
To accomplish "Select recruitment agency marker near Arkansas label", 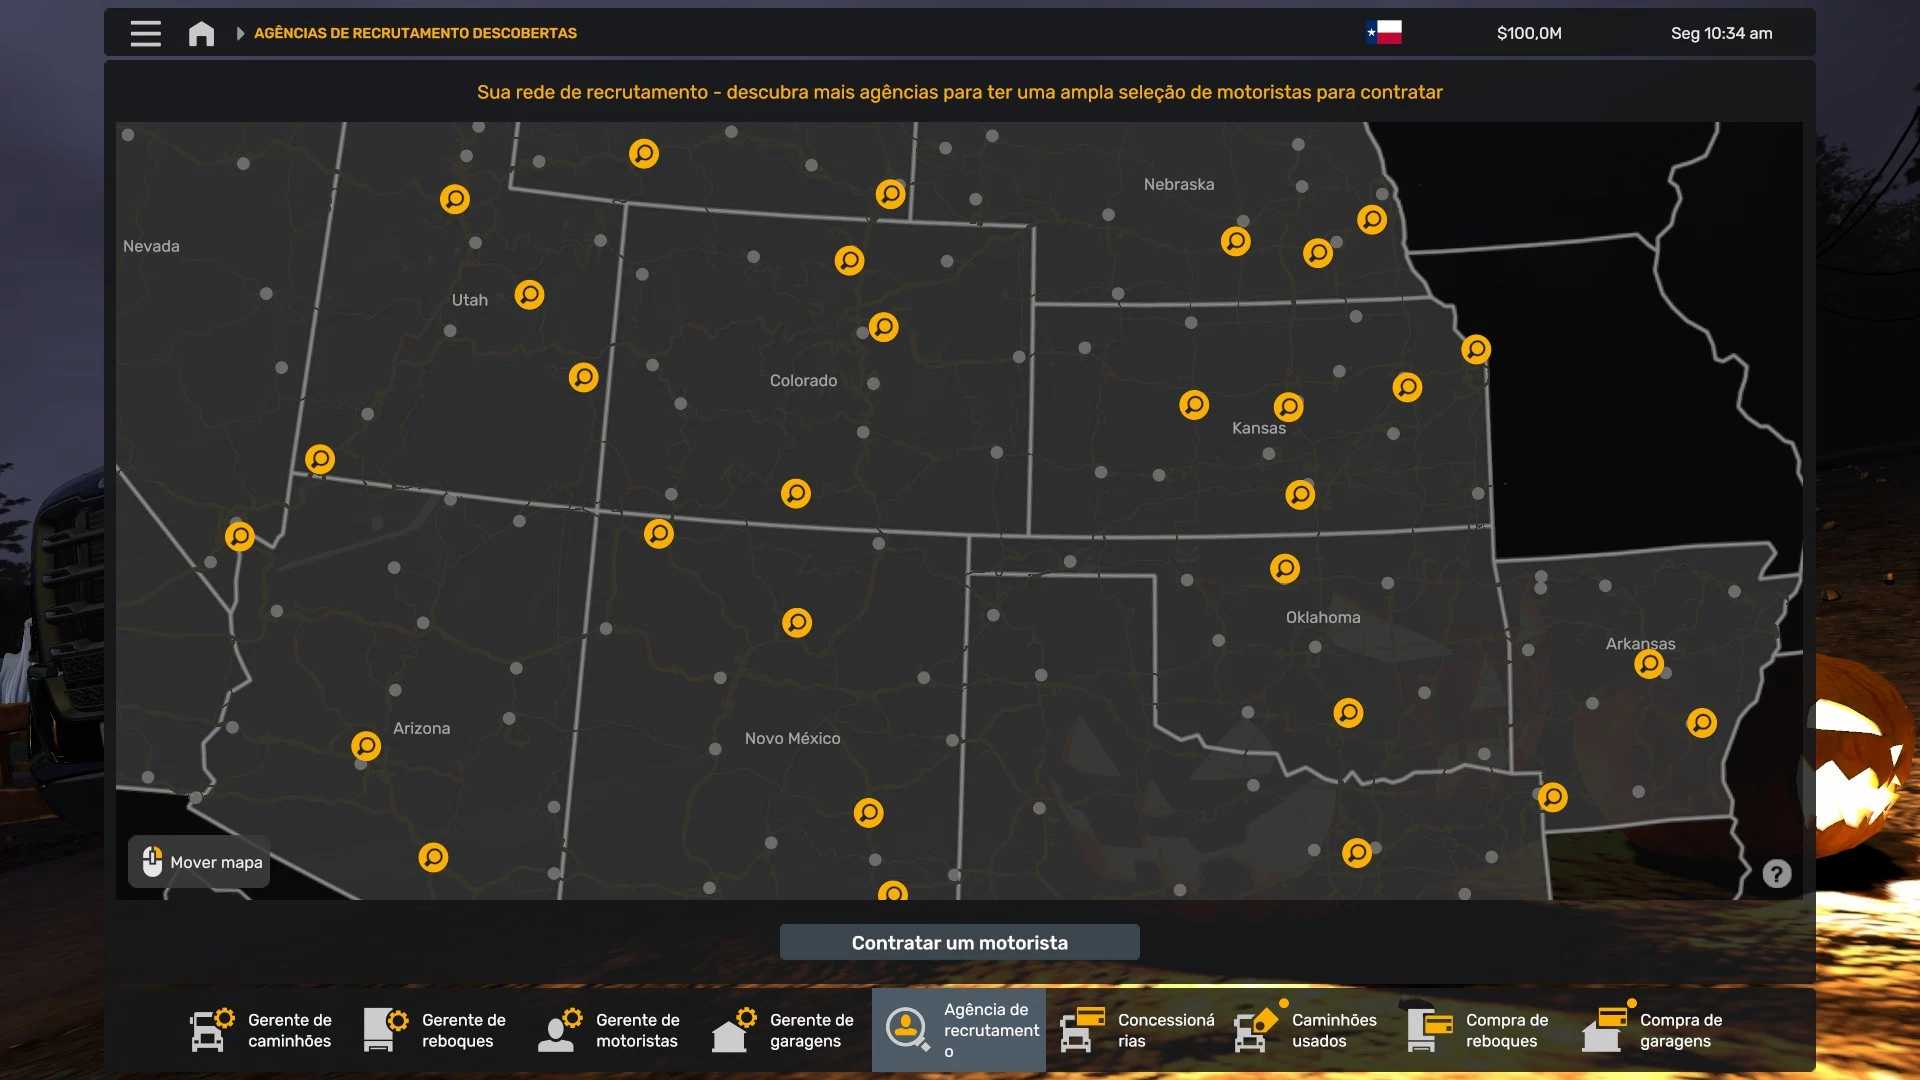I will [x=1648, y=664].
